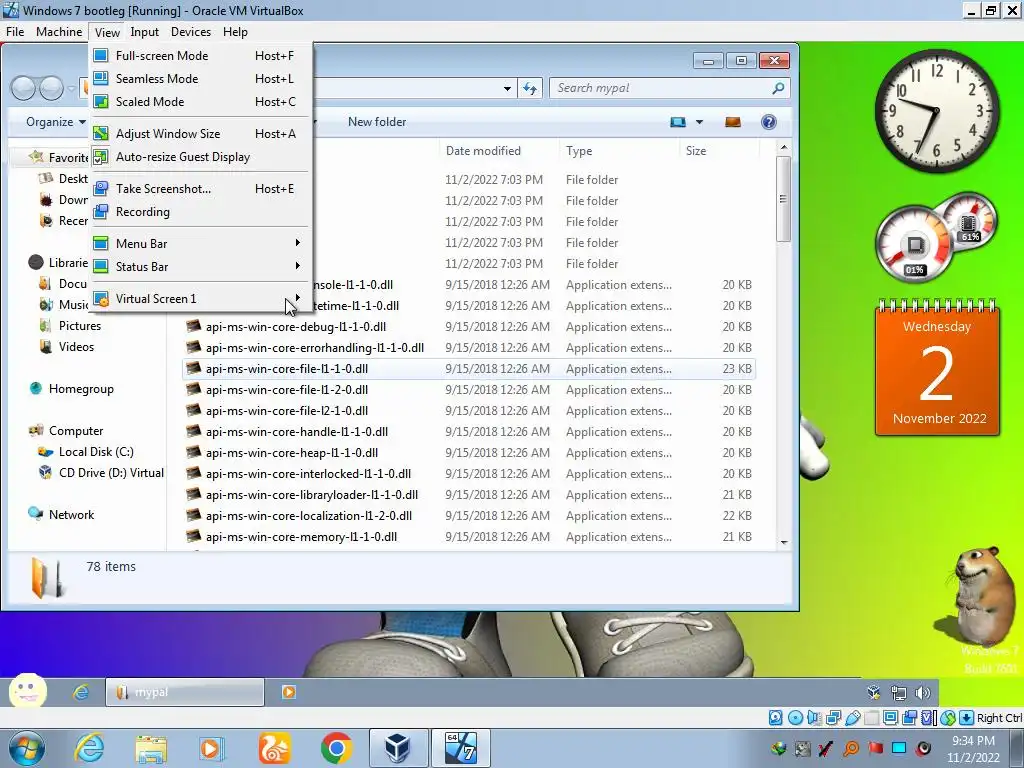Click the VirtualBox guest additions tray icon

tap(874, 692)
